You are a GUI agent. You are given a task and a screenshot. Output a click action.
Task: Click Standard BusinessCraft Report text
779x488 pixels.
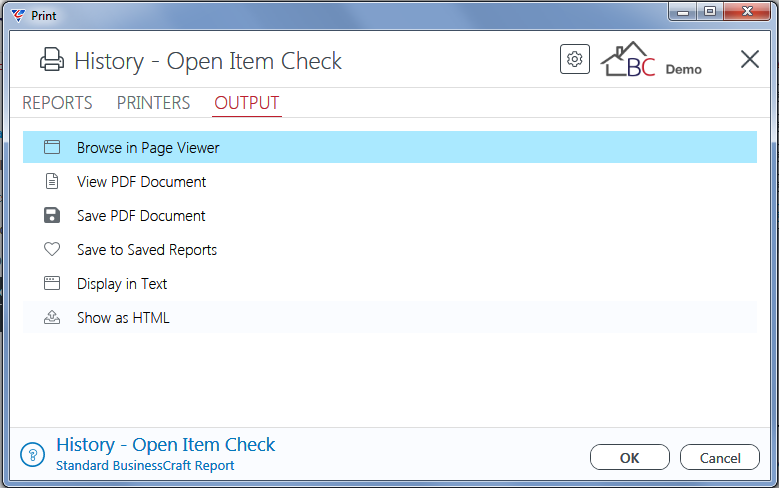coord(145,466)
